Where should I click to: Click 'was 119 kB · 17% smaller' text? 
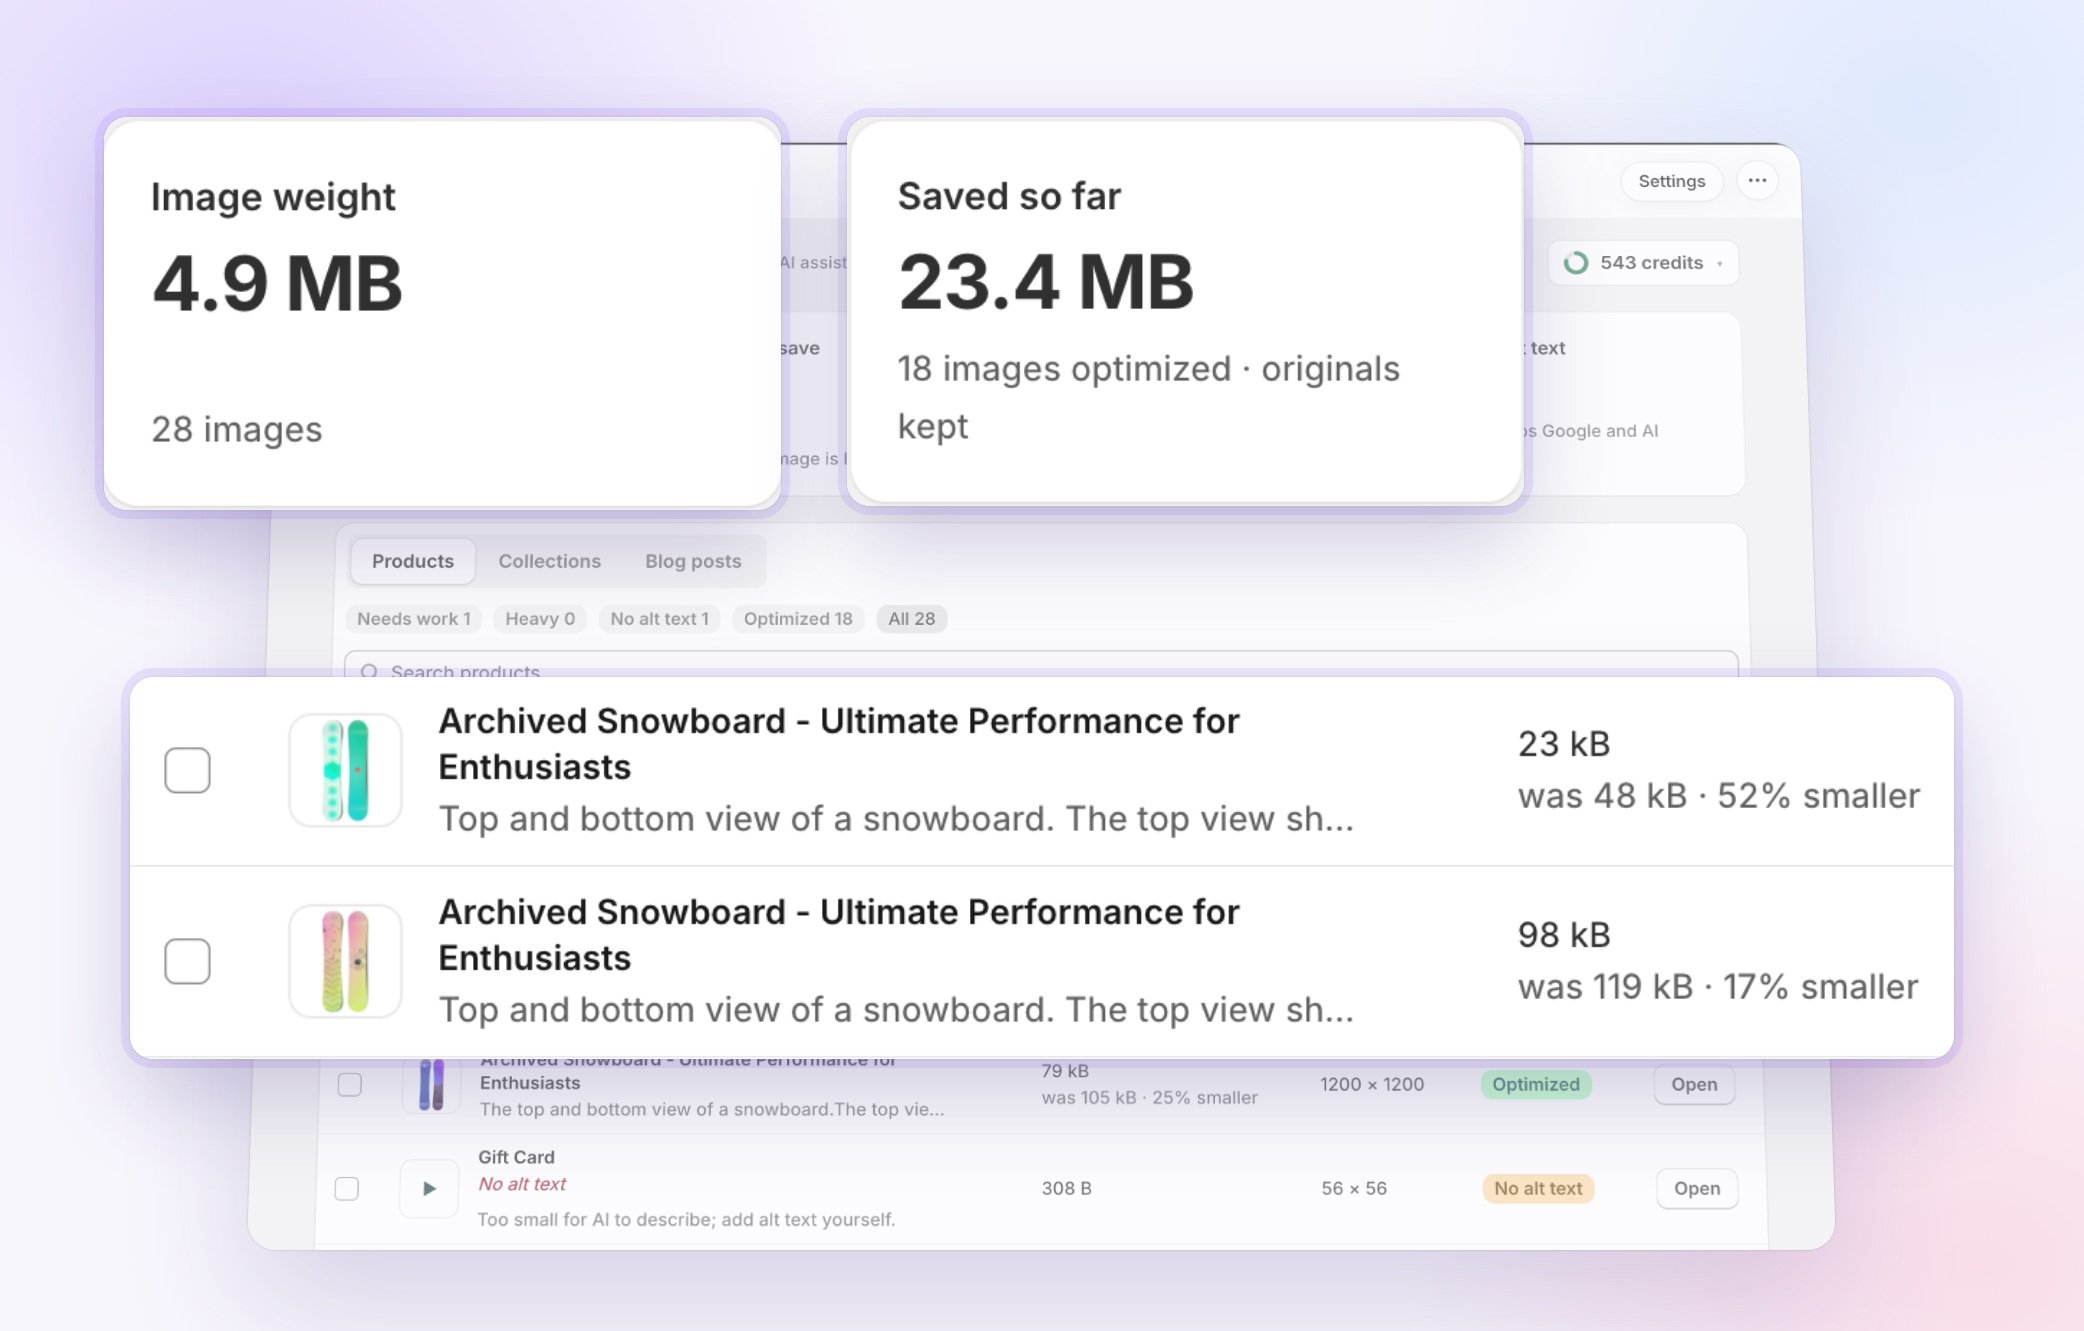pyautogui.click(x=1718, y=987)
